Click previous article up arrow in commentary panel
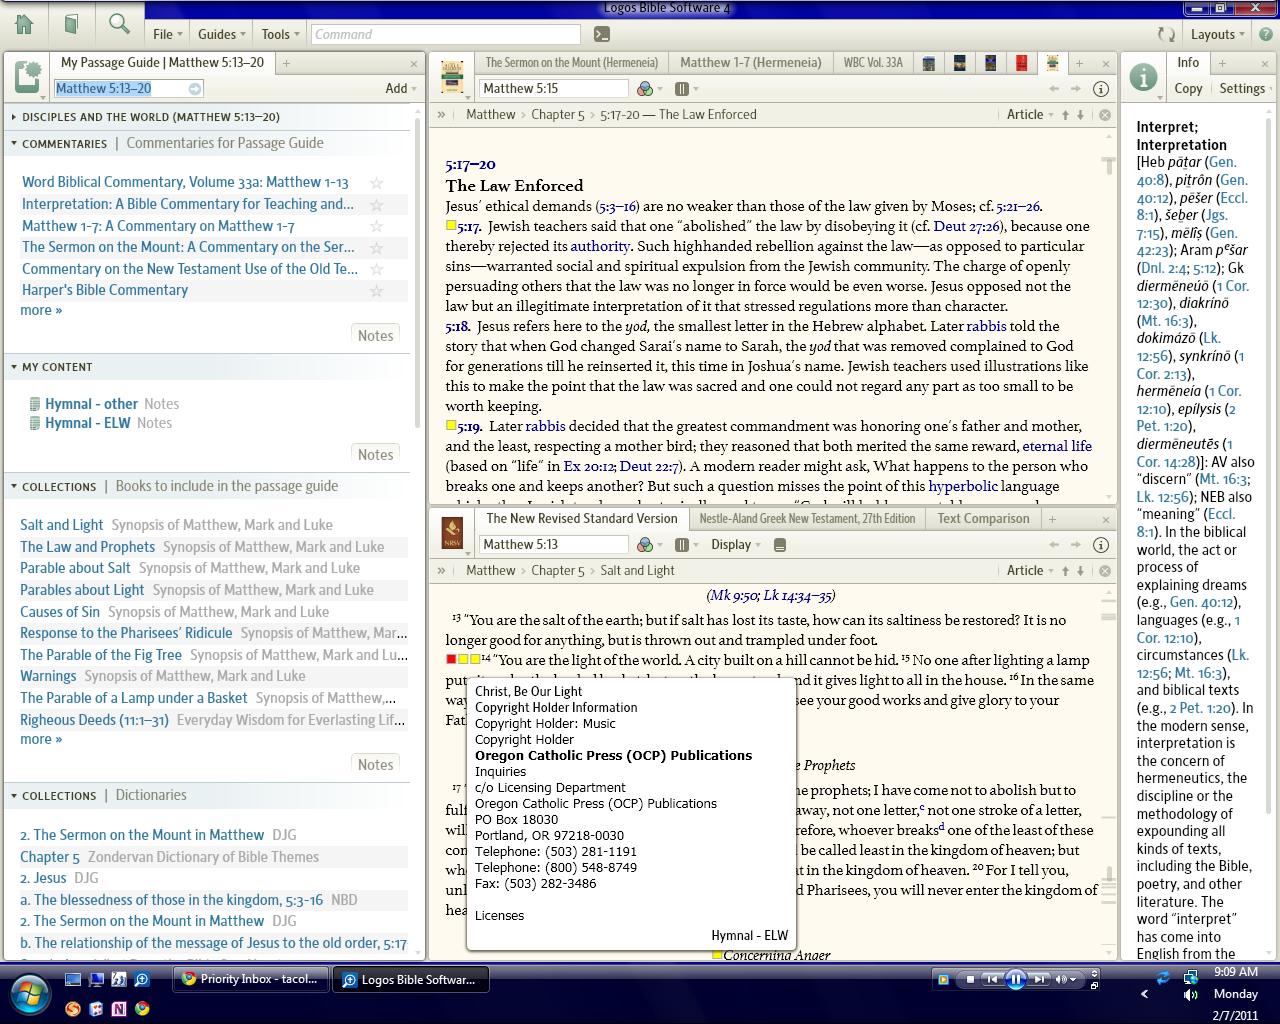 1066,115
